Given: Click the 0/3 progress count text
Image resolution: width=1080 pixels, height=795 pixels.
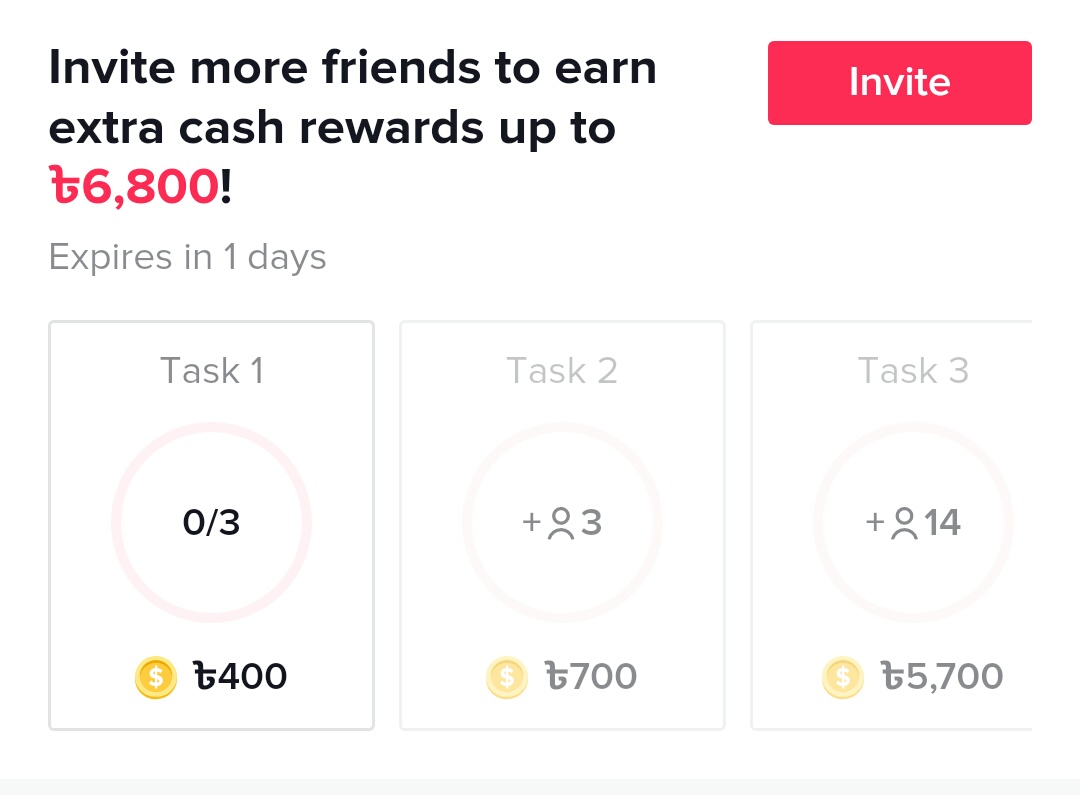Looking at the screenshot, I should (x=212, y=523).
